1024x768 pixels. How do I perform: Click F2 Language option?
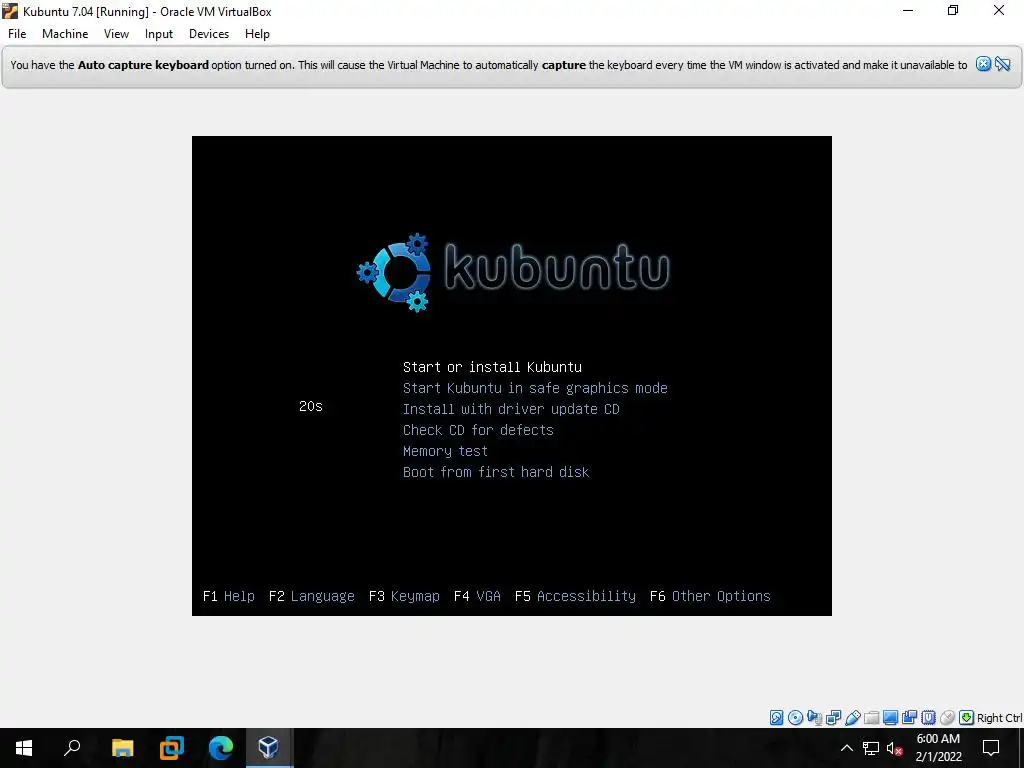312,596
